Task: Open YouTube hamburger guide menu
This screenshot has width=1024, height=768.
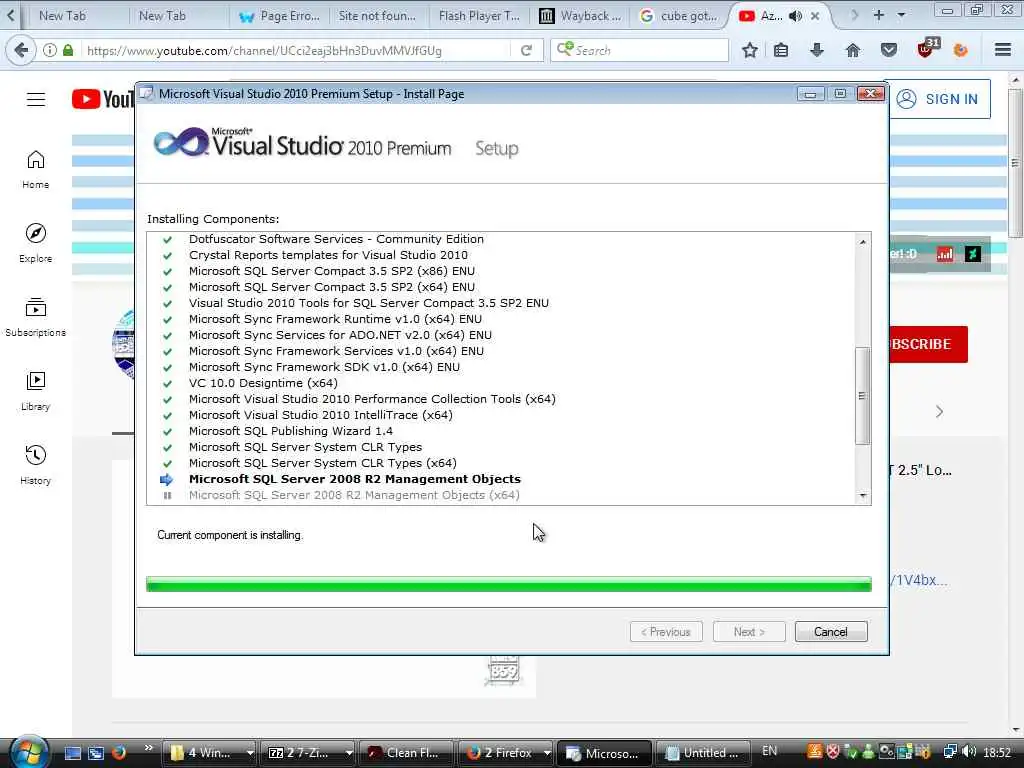Action: click(x=36, y=99)
